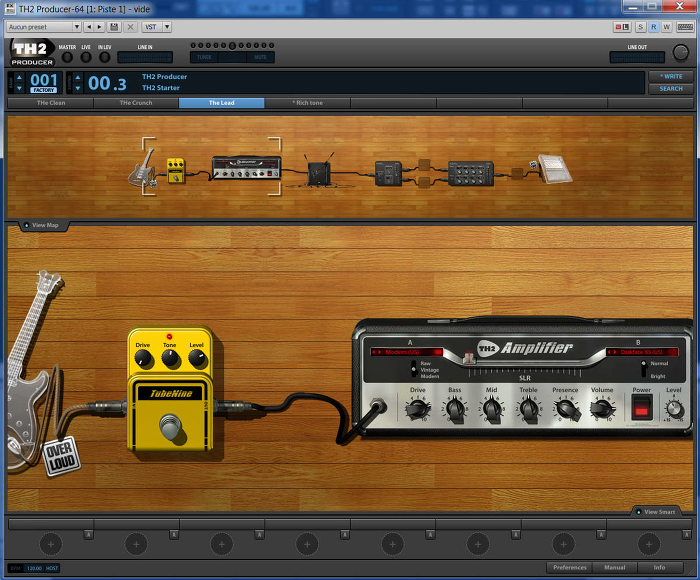The image size is (700, 580).
Task: Click the amplifier Bass knob
Action: 455,409
